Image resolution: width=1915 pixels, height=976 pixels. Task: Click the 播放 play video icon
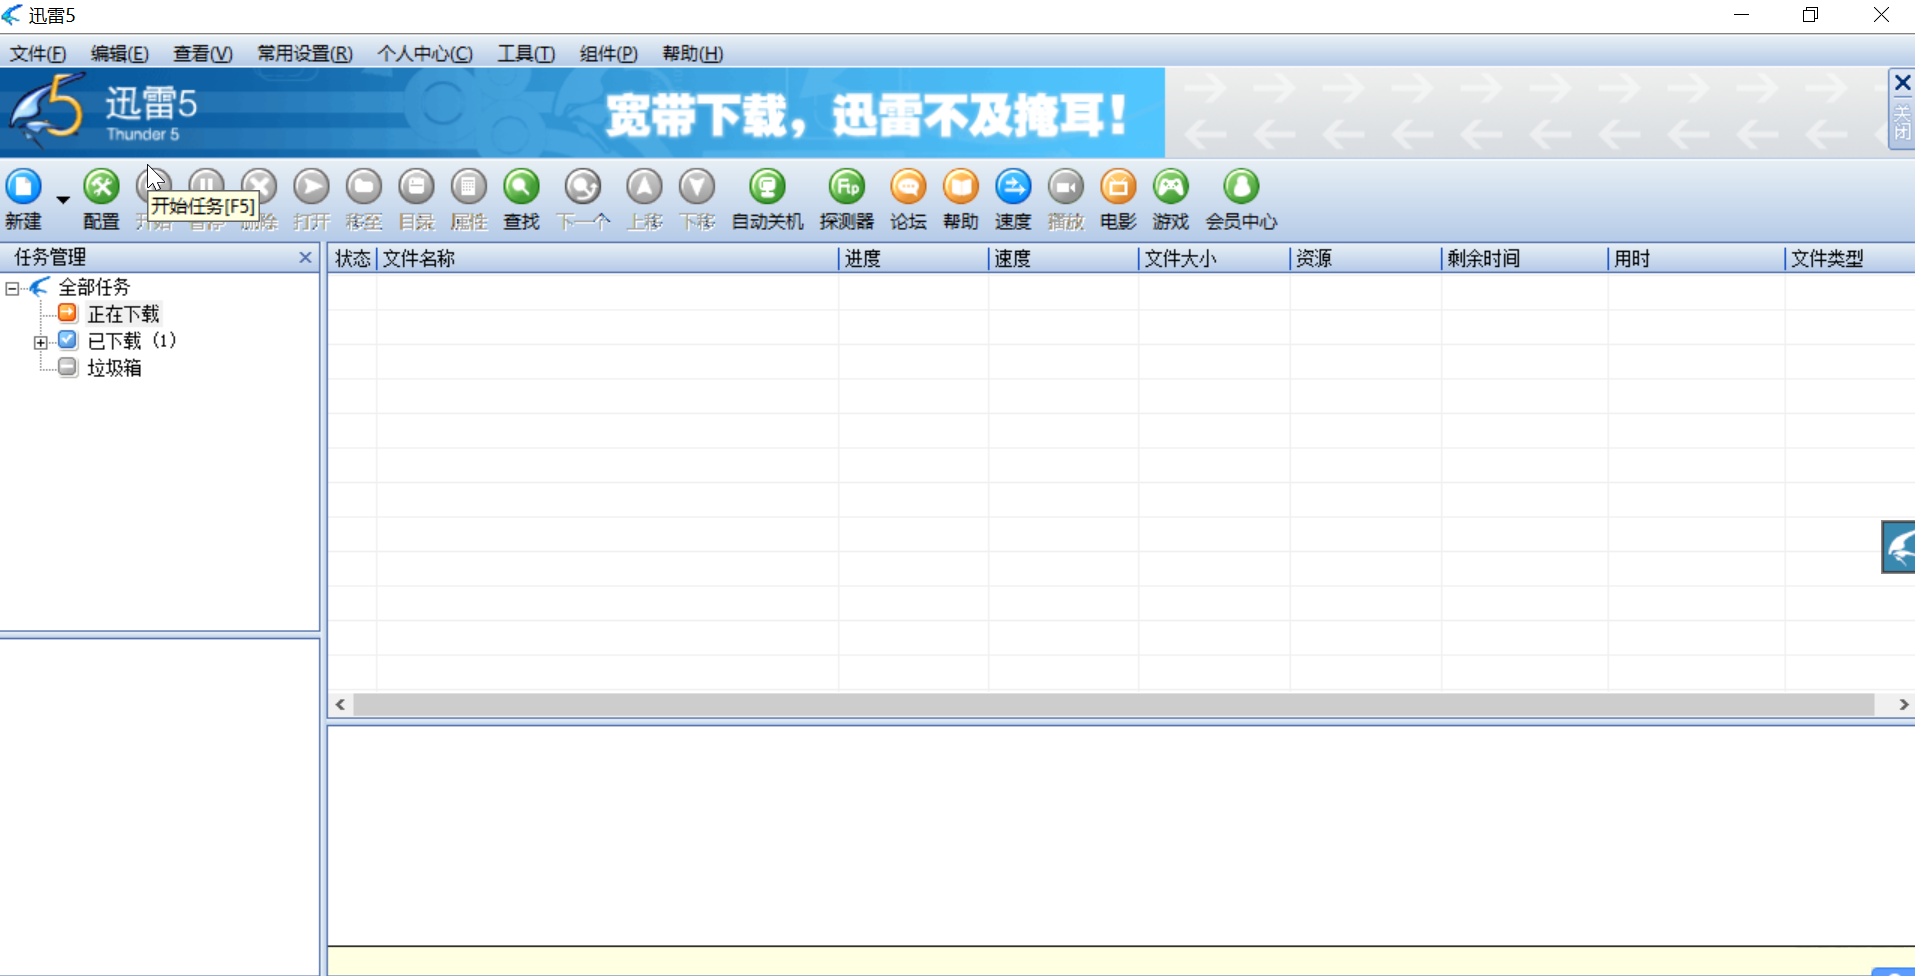pos(1066,187)
